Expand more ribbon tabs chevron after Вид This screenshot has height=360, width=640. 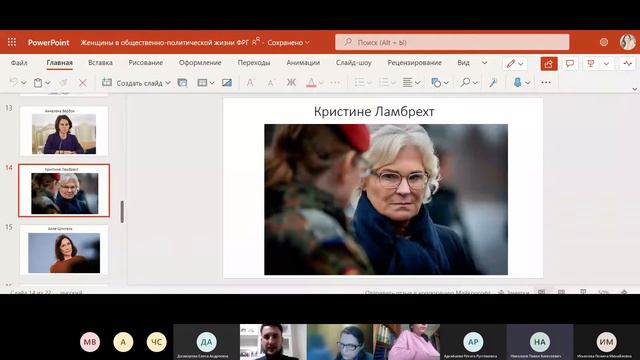[484, 63]
